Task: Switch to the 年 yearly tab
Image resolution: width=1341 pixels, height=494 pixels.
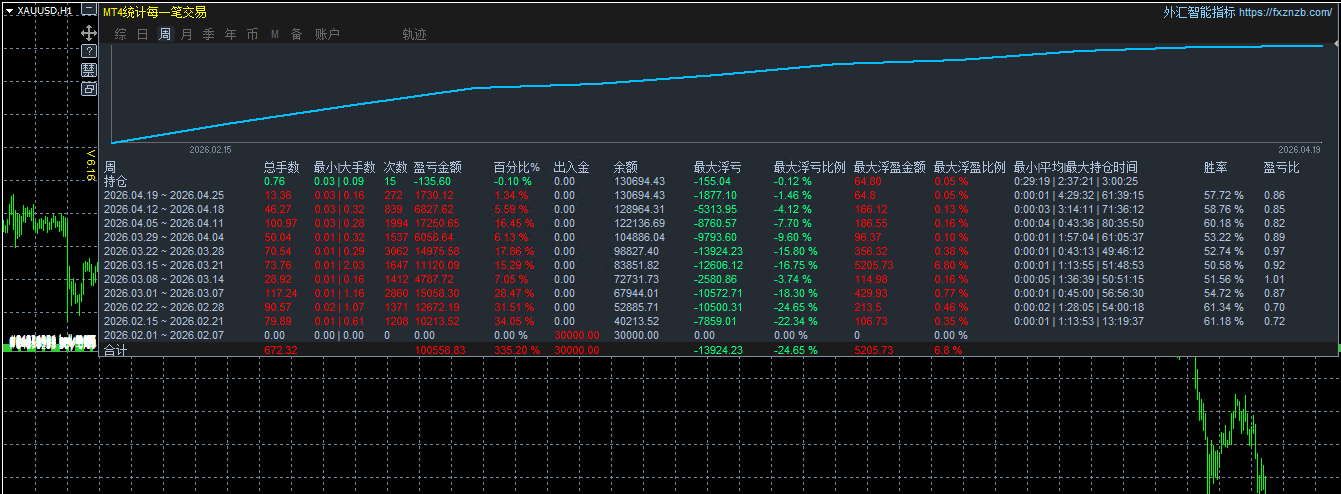Action: (x=230, y=34)
